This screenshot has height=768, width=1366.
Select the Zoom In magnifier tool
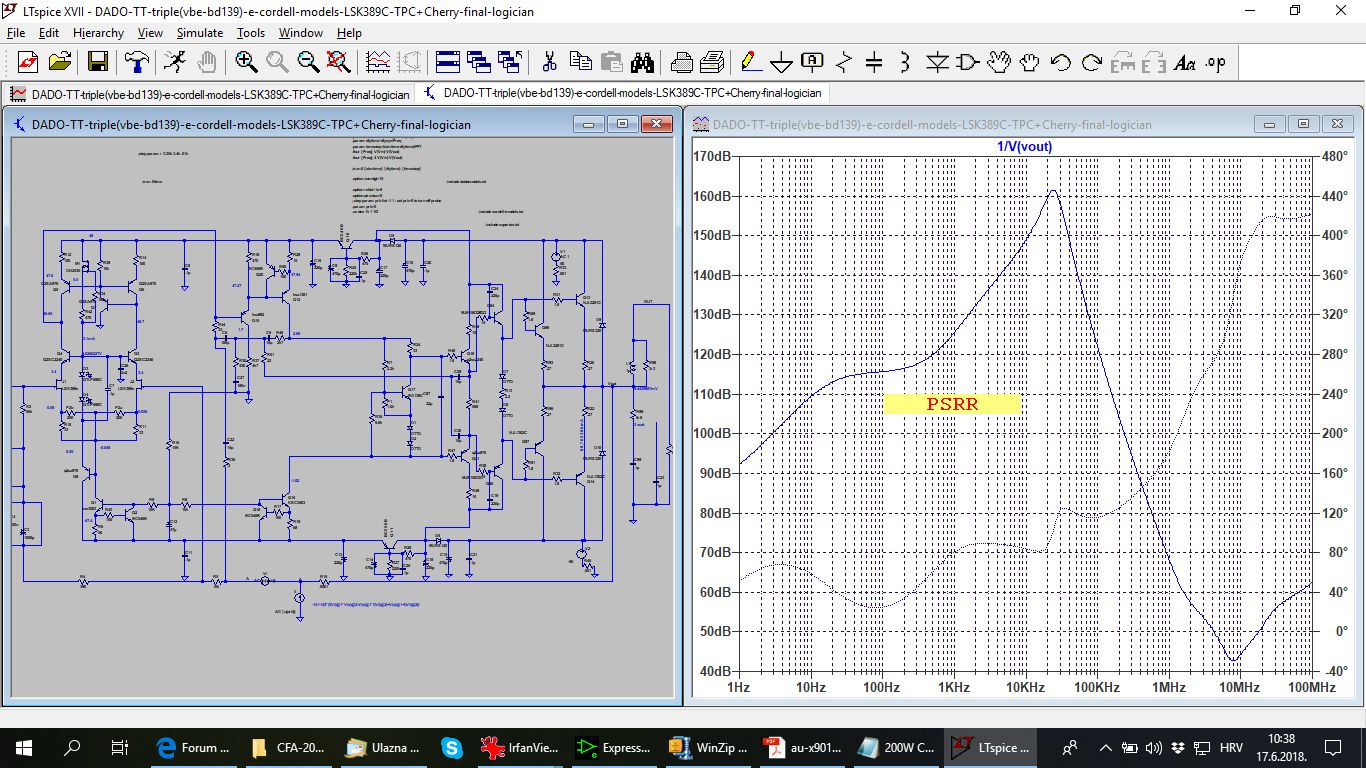[246, 62]
